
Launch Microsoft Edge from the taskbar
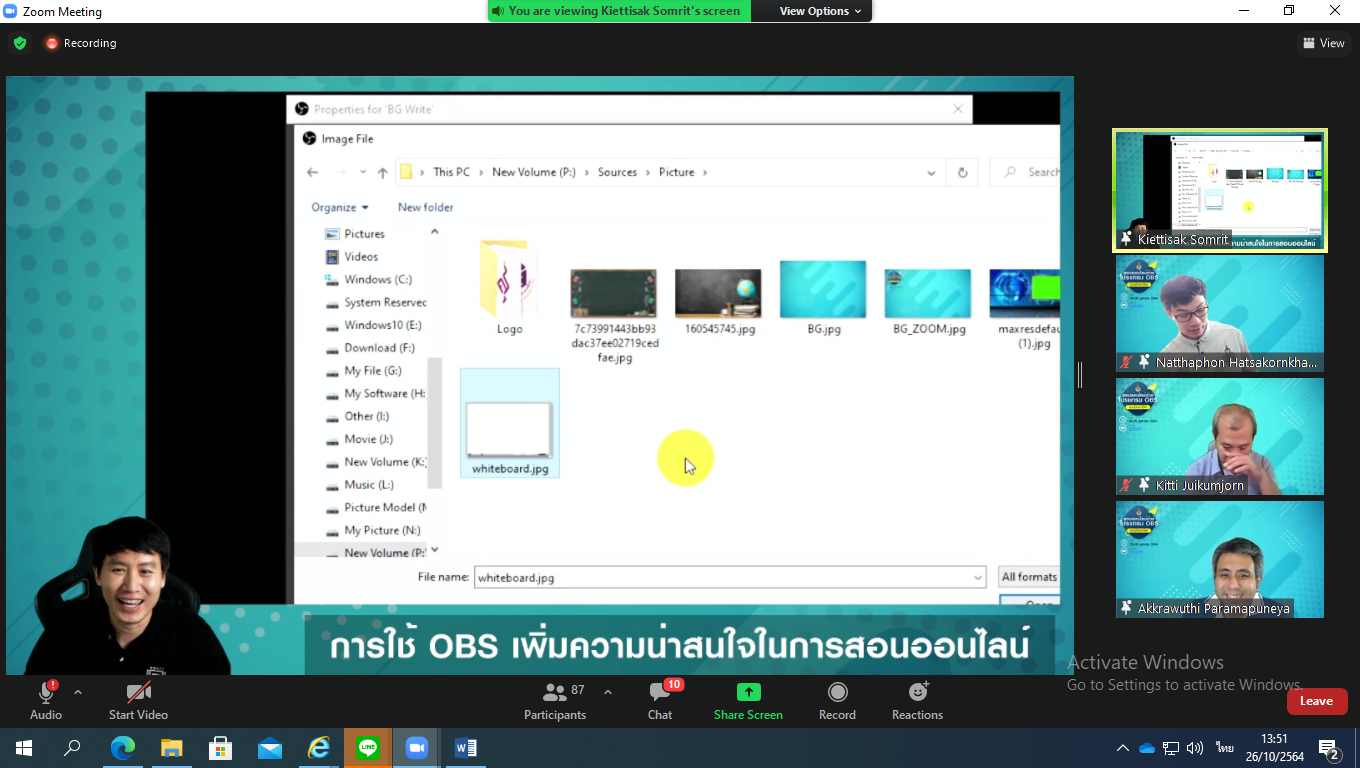(x=122, y=748)
